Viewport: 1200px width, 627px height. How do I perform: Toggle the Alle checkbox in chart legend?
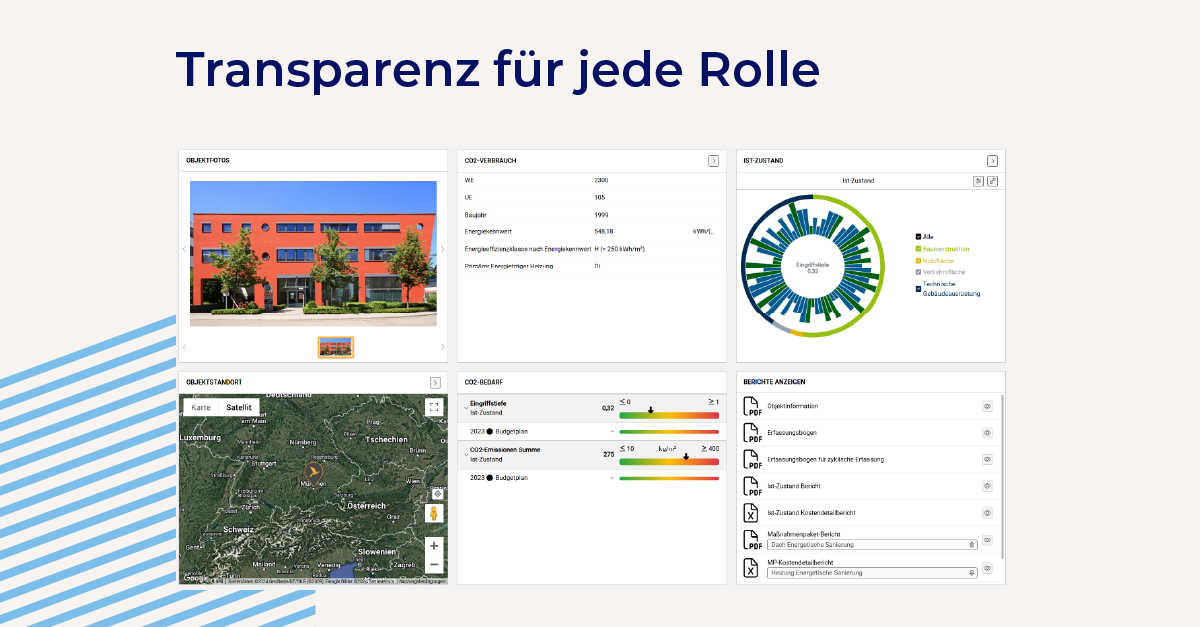click(x=919, y=236)
